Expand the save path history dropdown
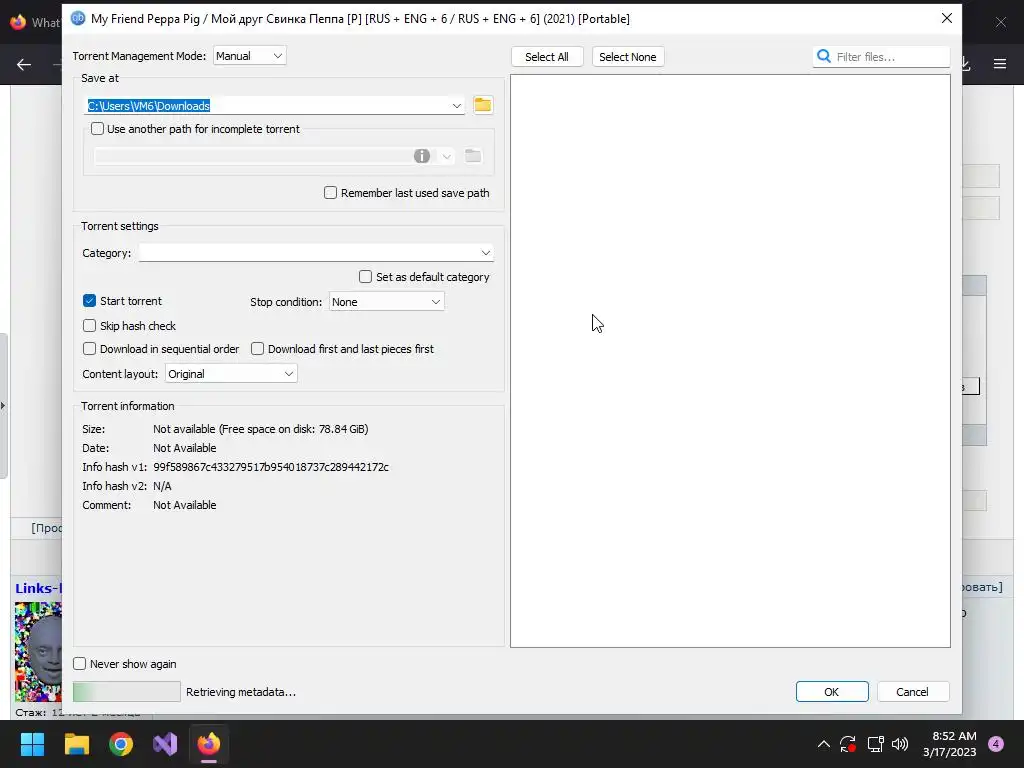 pos(456,106)
